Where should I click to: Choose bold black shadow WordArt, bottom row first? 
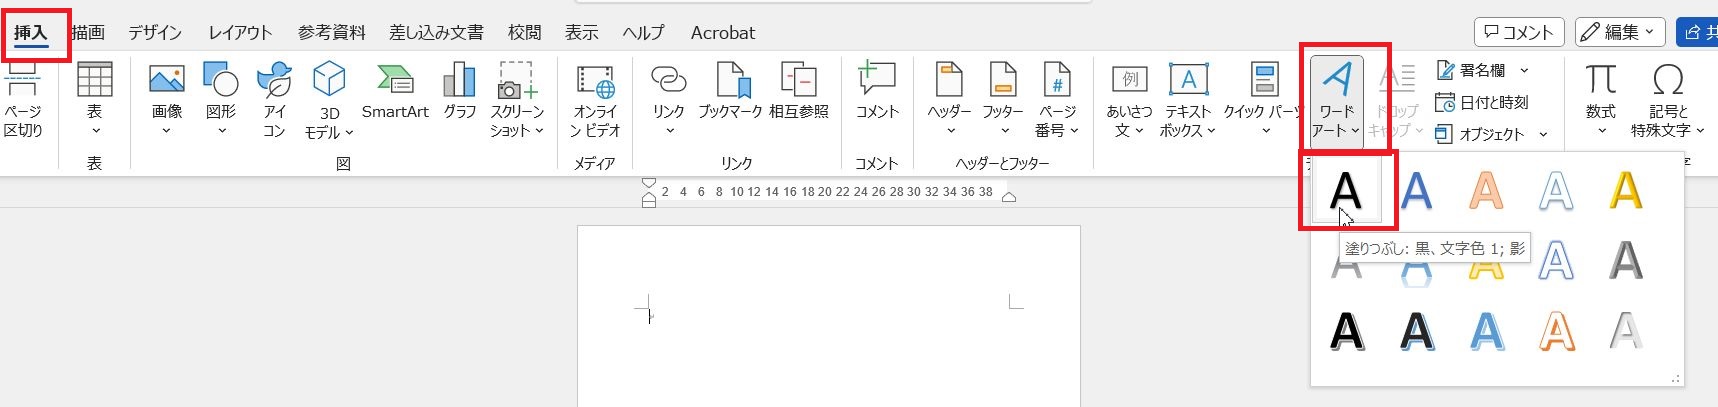pyautogui.click(x=1346, y=331)
